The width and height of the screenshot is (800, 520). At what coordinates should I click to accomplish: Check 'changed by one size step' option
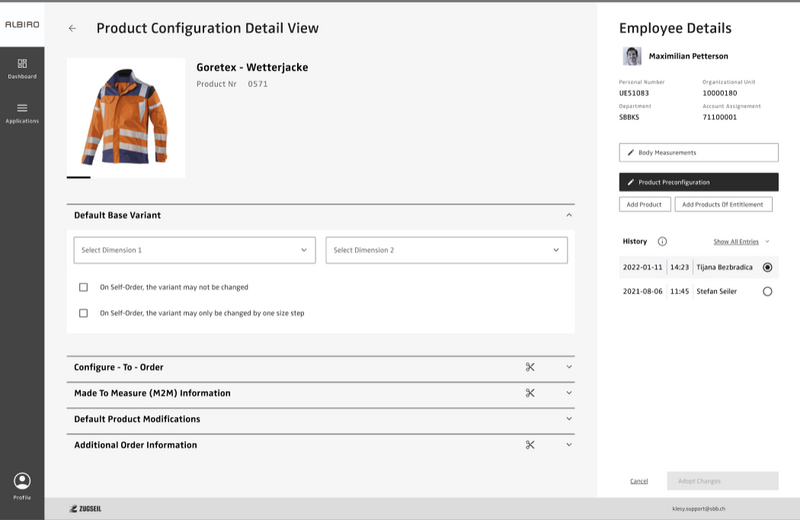pos(84,313)
